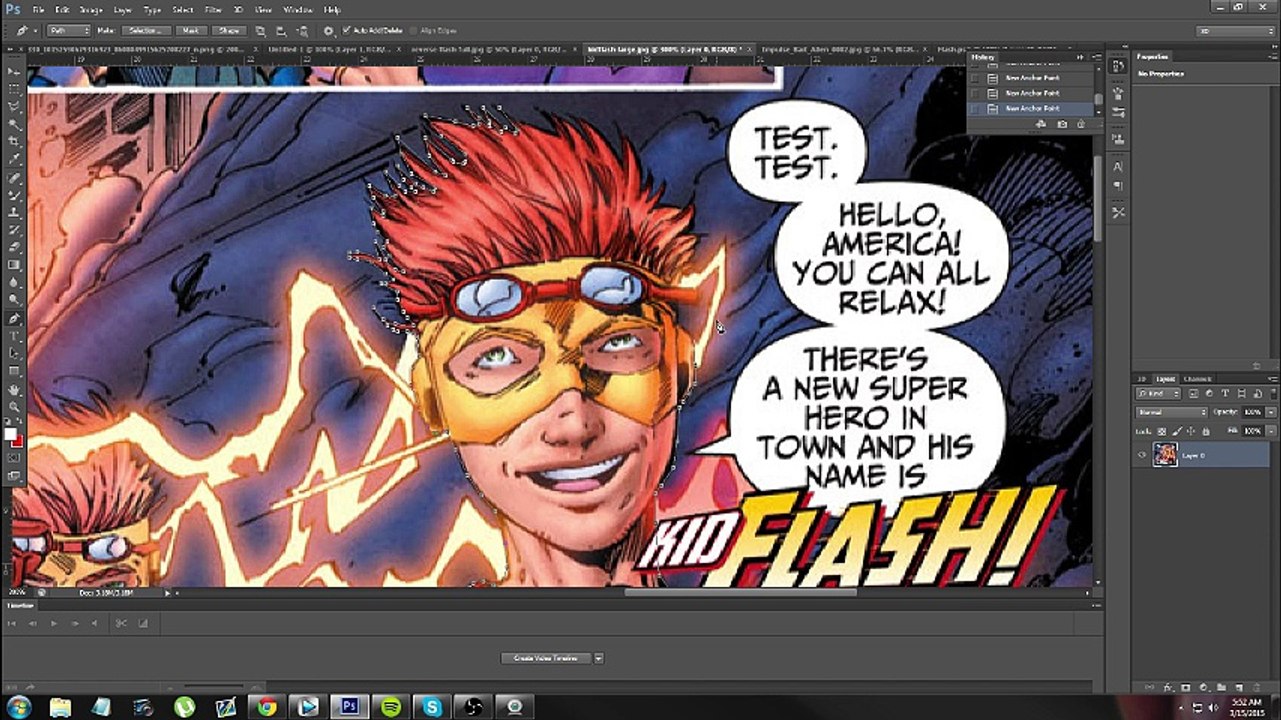The image size is (1281, 720).
Task: Cut the timeline clip with the scissors icon
Action: tap(120, 623)
